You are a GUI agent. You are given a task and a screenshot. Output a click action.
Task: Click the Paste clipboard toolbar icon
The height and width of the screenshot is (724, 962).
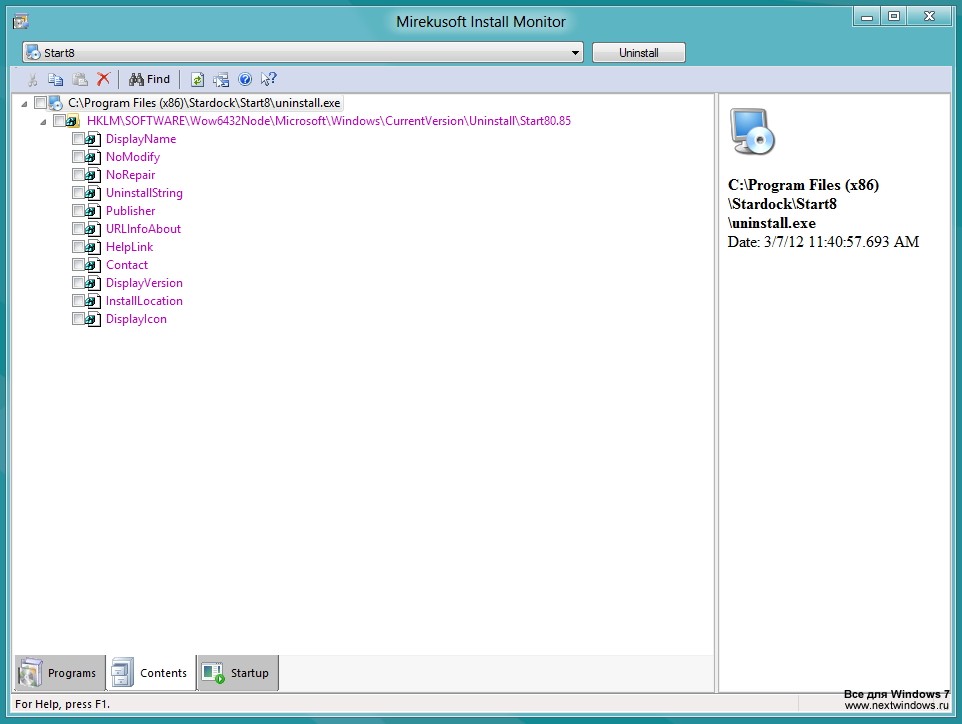point(80,79)
